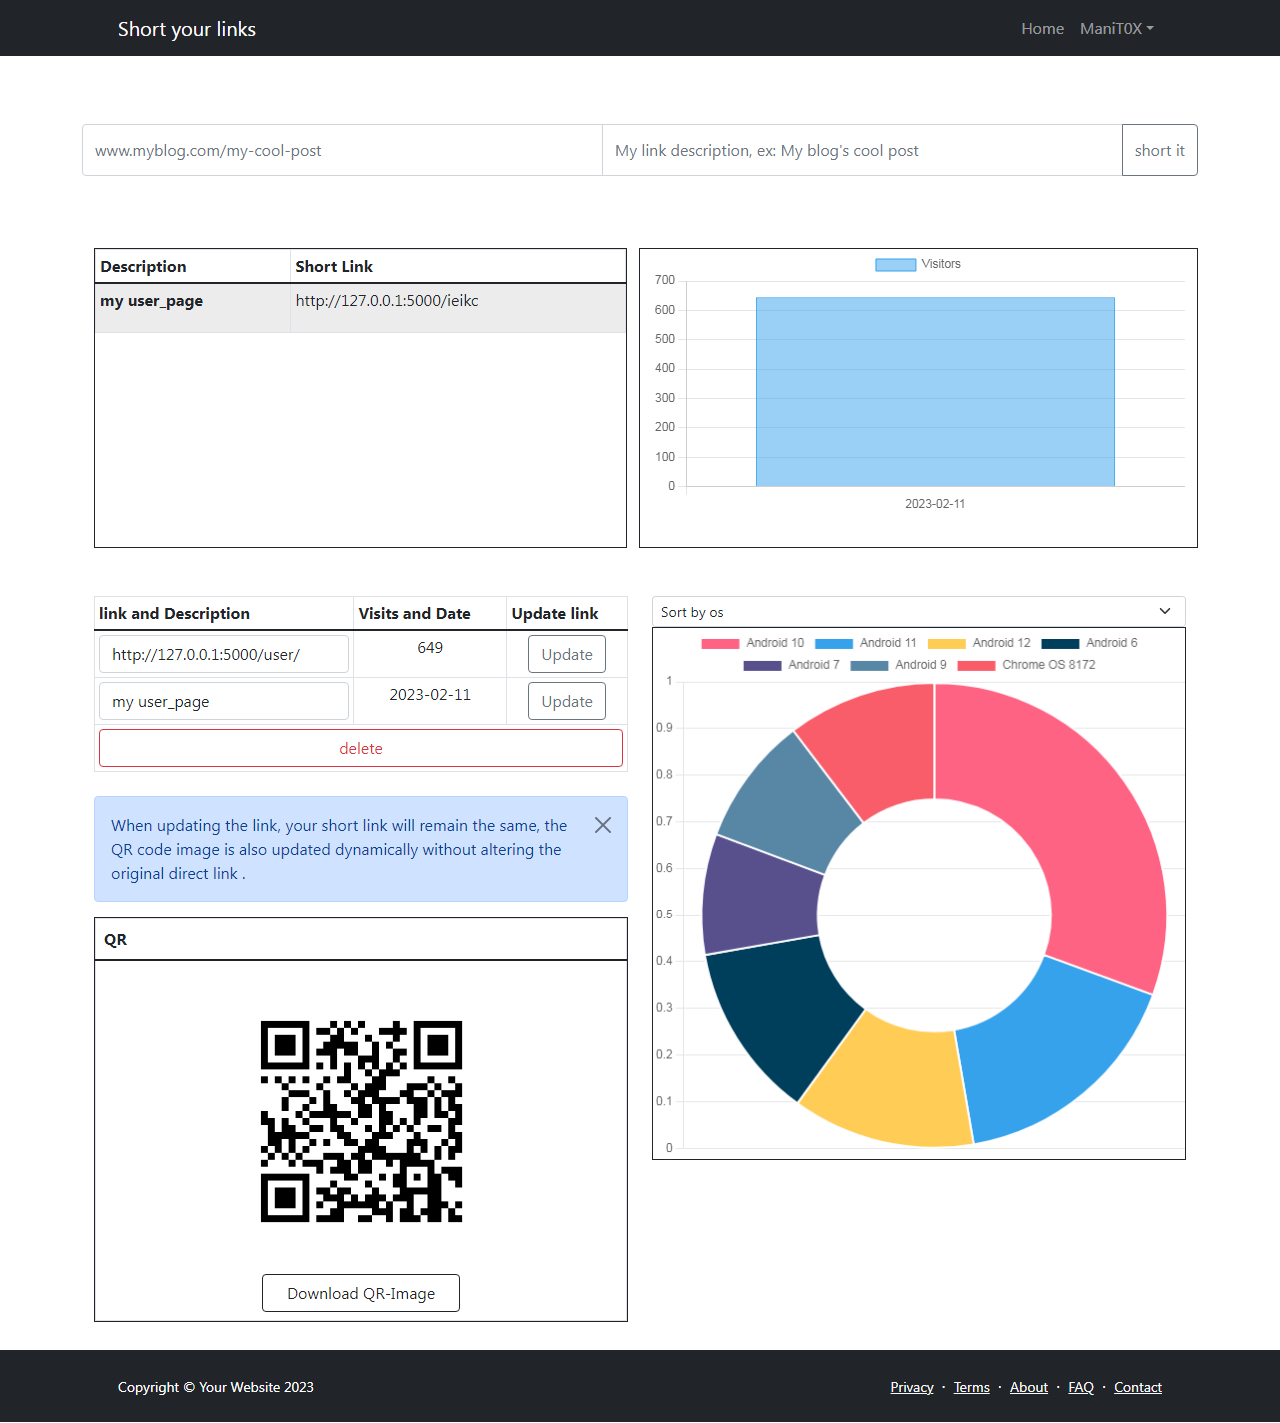Viewport: 1280px width, 1423px height.
Task: Click the Update link column header
Action: [567, 613]
